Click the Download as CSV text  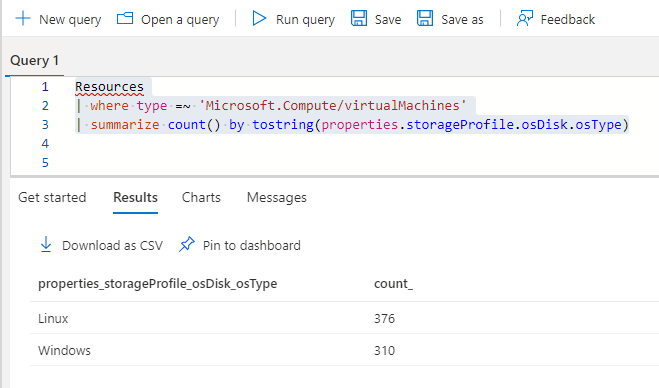tap(112, 245)
